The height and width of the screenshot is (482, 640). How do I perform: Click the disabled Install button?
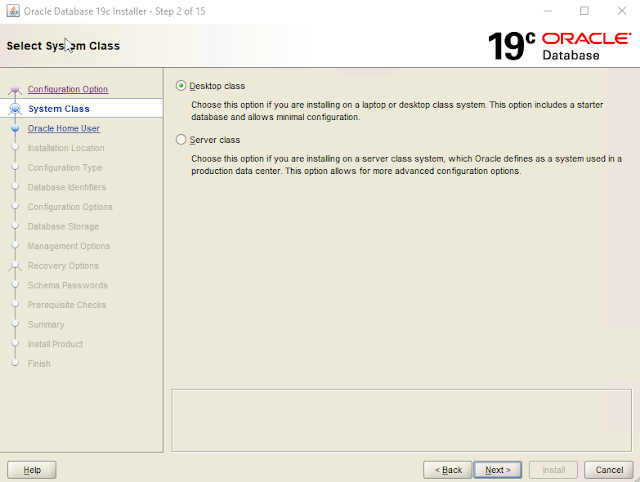coord(553,470)
